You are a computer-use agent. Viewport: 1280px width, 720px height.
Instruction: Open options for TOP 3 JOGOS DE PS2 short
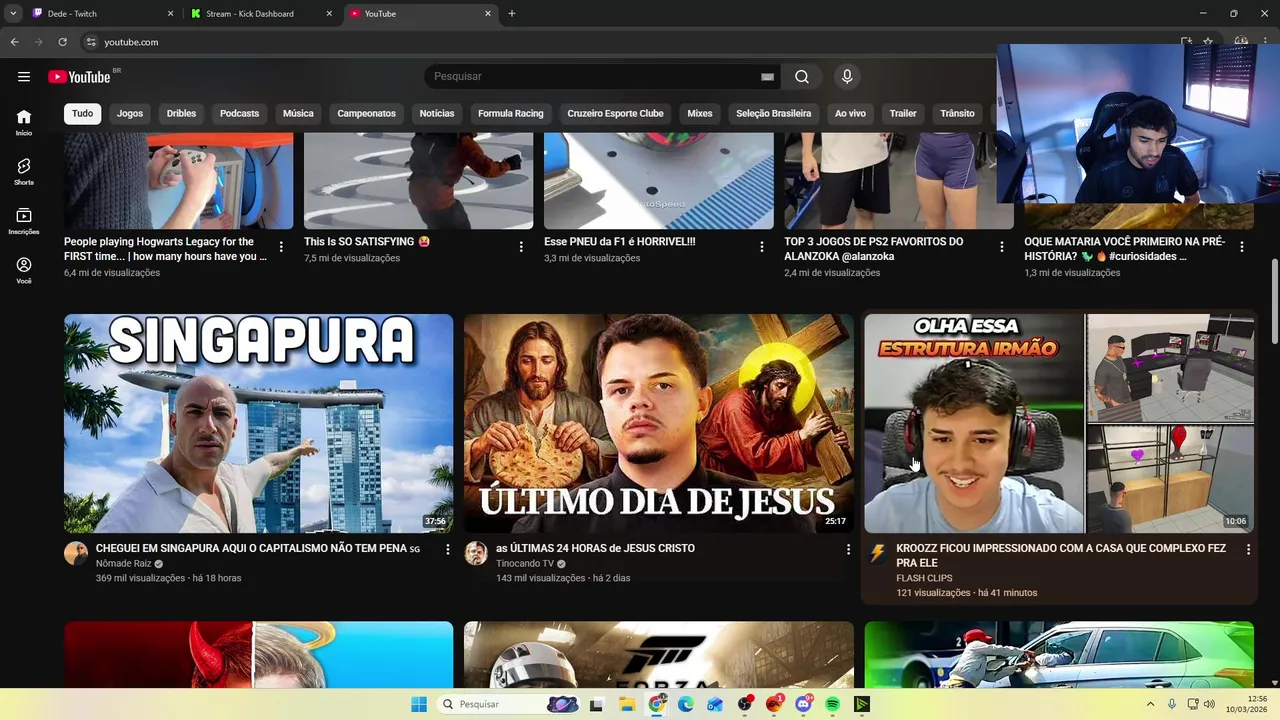(1001, 247)
